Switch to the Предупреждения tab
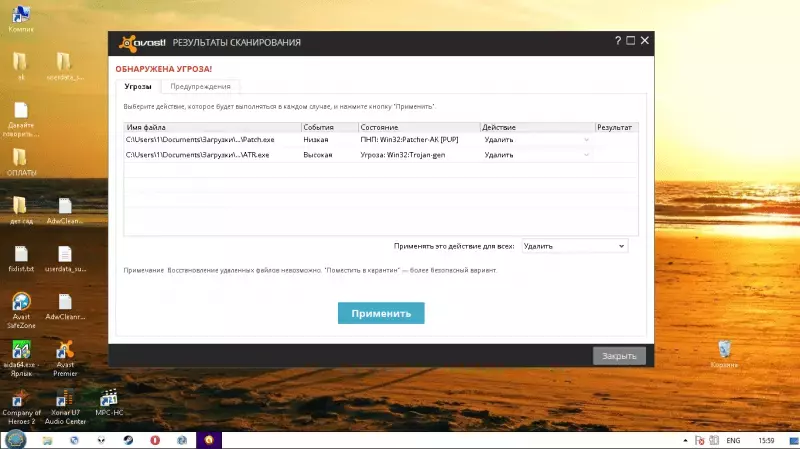800x449 pixels. click(x=200, y=86)
